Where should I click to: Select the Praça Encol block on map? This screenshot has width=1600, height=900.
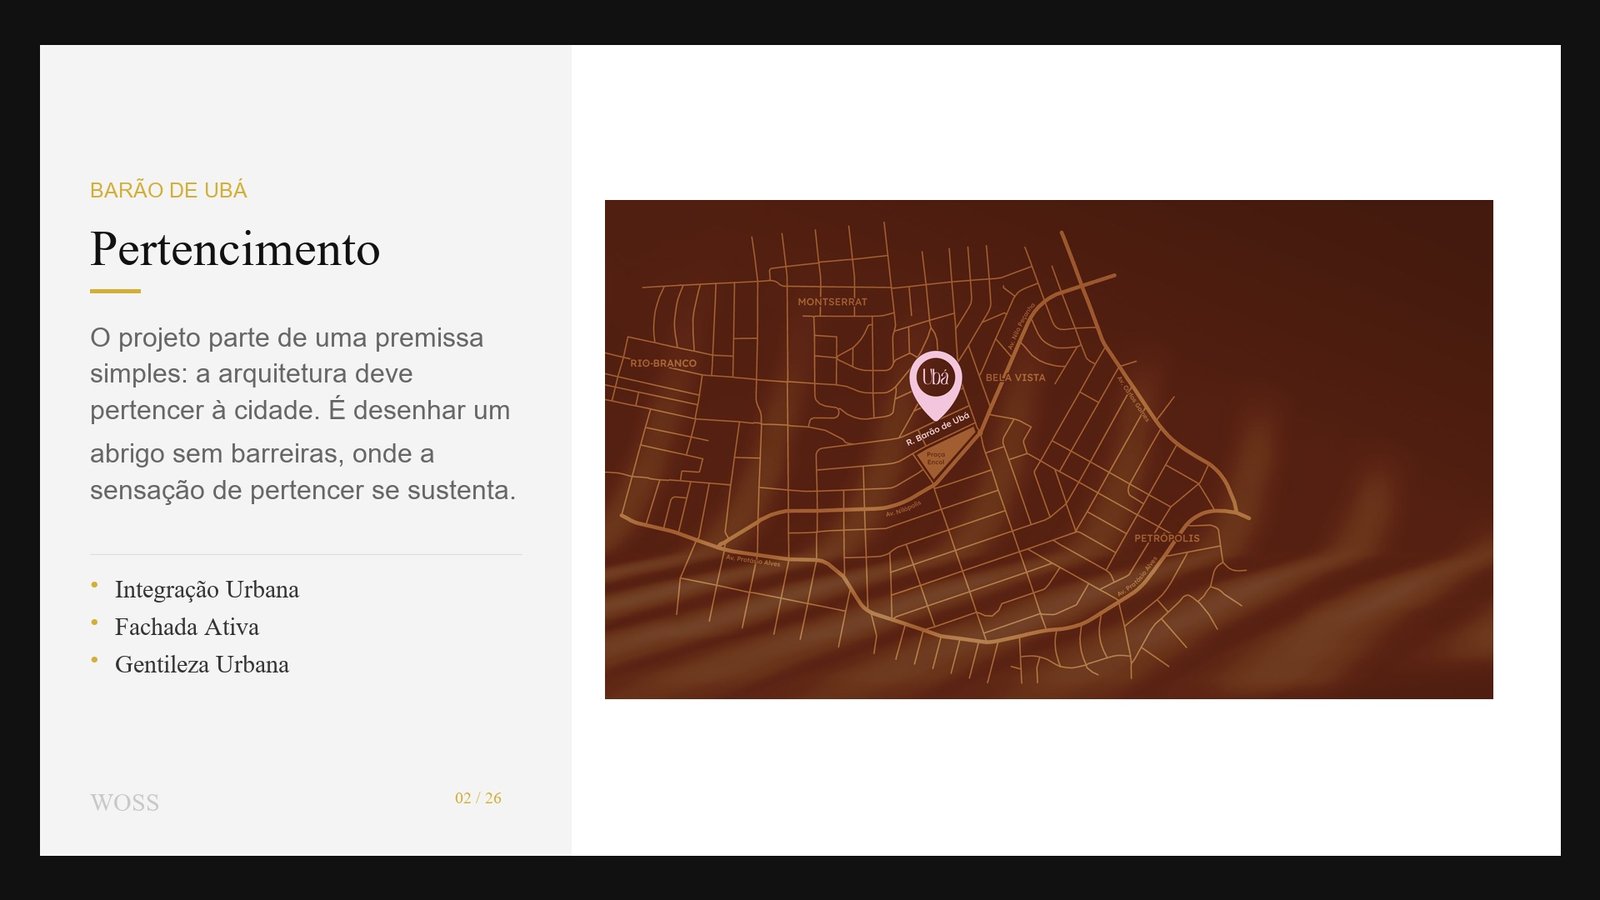(937, 459)
